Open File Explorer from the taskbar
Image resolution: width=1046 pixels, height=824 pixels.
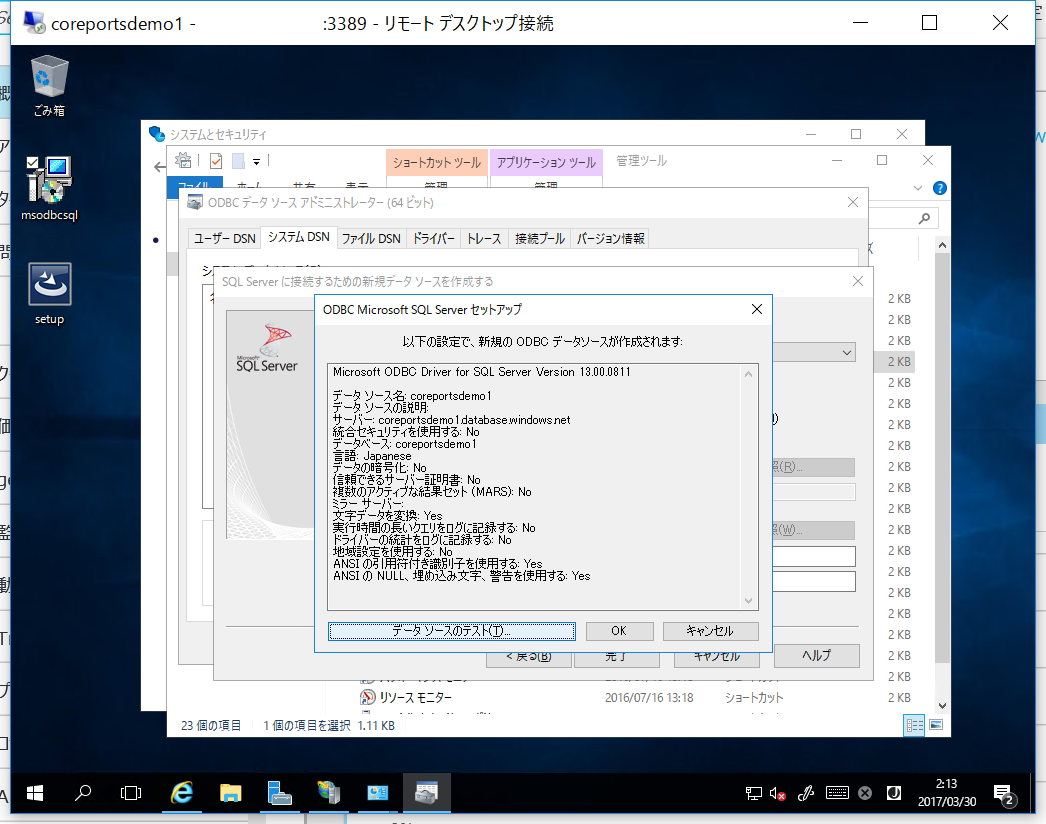[x=230, y=793]
